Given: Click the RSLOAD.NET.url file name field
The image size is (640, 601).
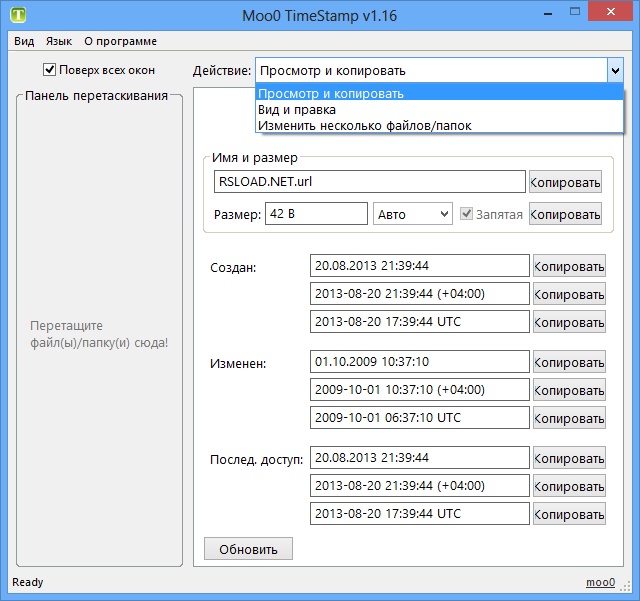Looking at the screenshot, I should (x=369, y=182).
